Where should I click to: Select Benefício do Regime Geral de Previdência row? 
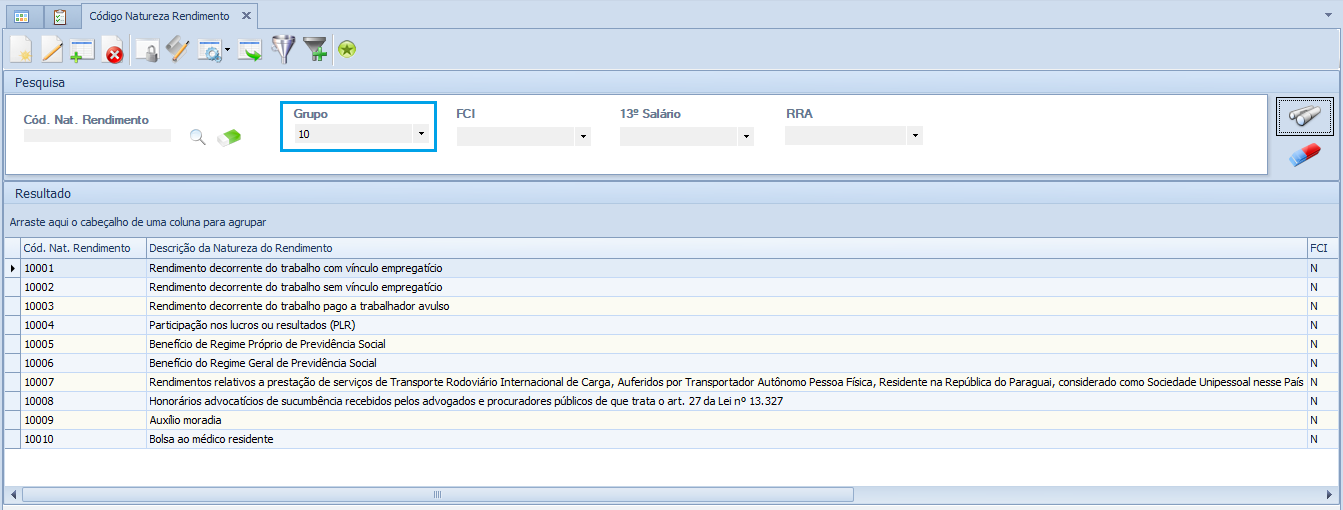[672, 363]
